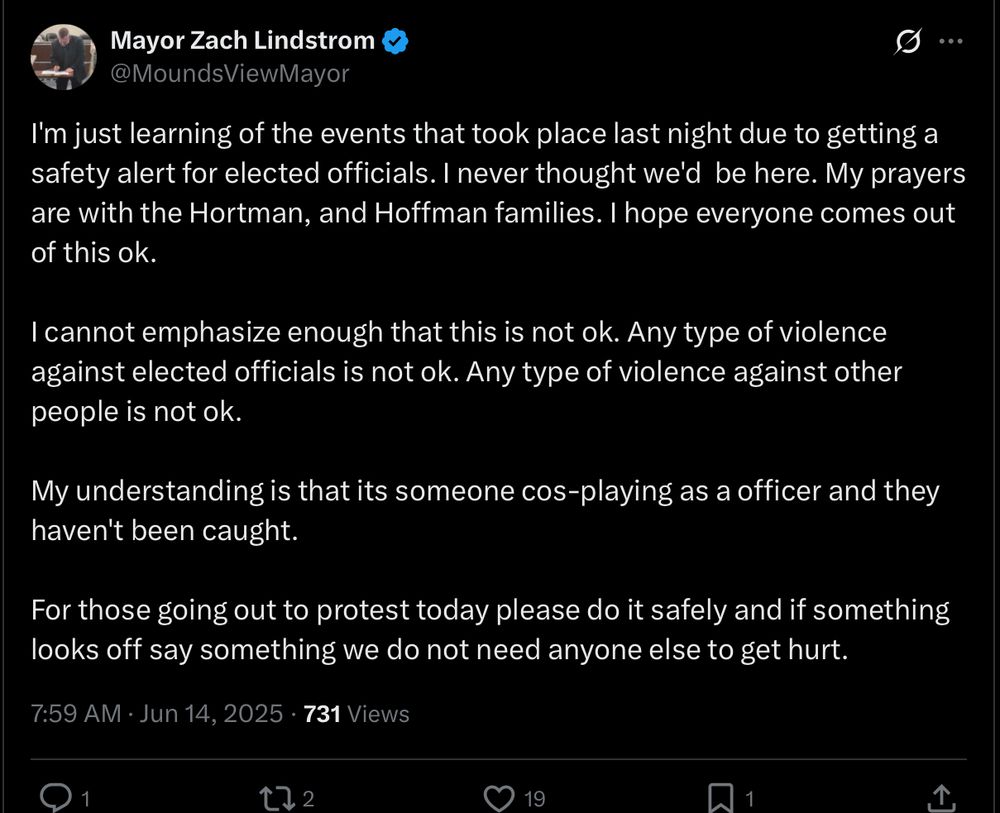The height and width of the screenshot is (813, 1000).
Task: See the 19 likes count
Action: 534,800
